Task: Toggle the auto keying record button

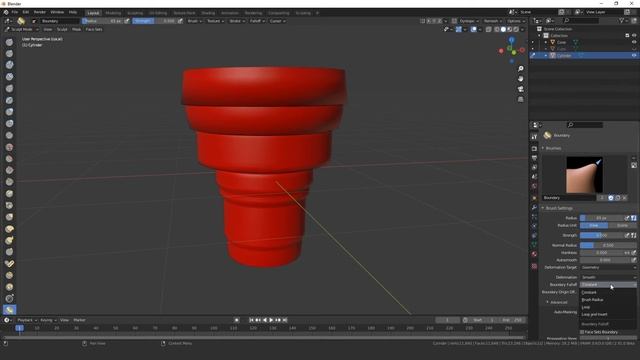Action: 236,320
